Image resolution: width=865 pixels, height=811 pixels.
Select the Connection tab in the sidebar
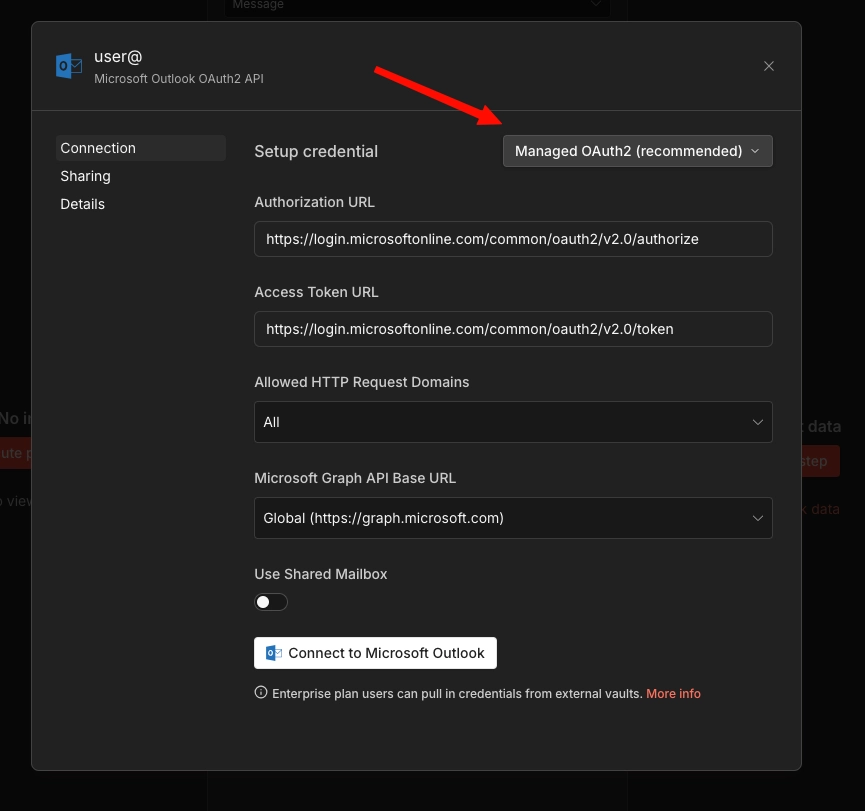[98, 148]
